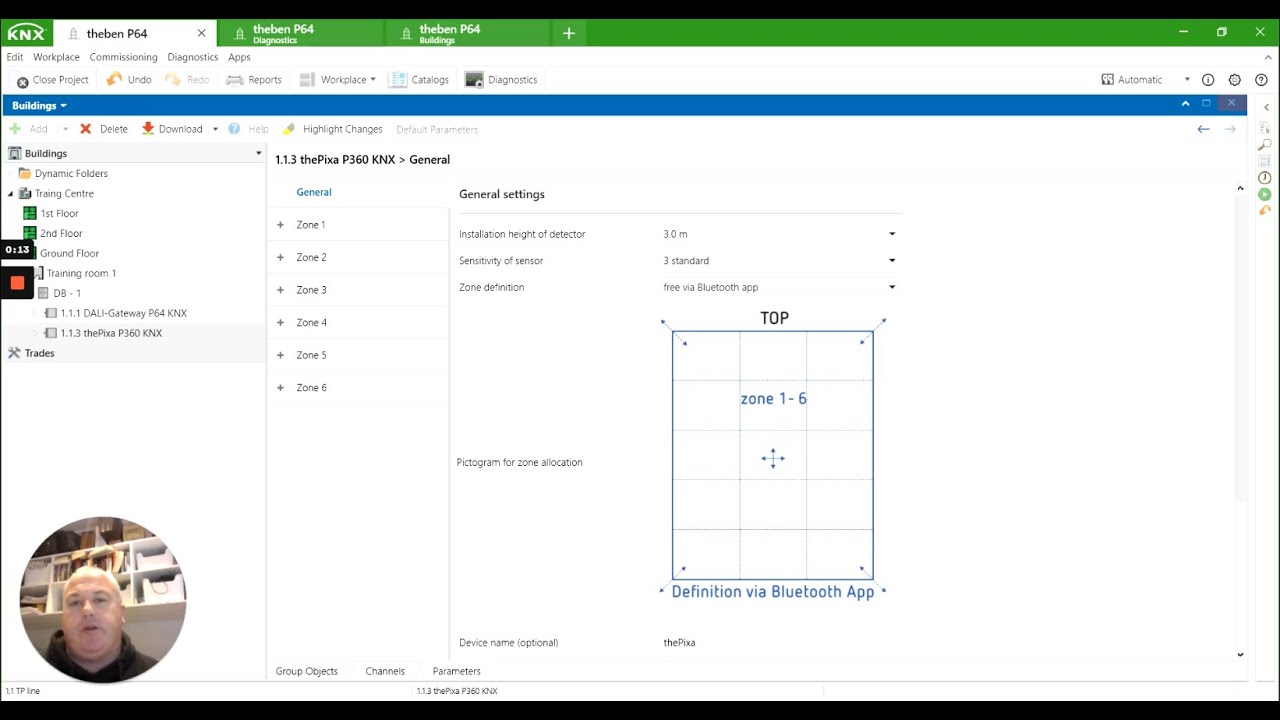The image size is (1280, 720).
Task: Open Sensitivity of sensor dropdown
Action: coord(892,261)
